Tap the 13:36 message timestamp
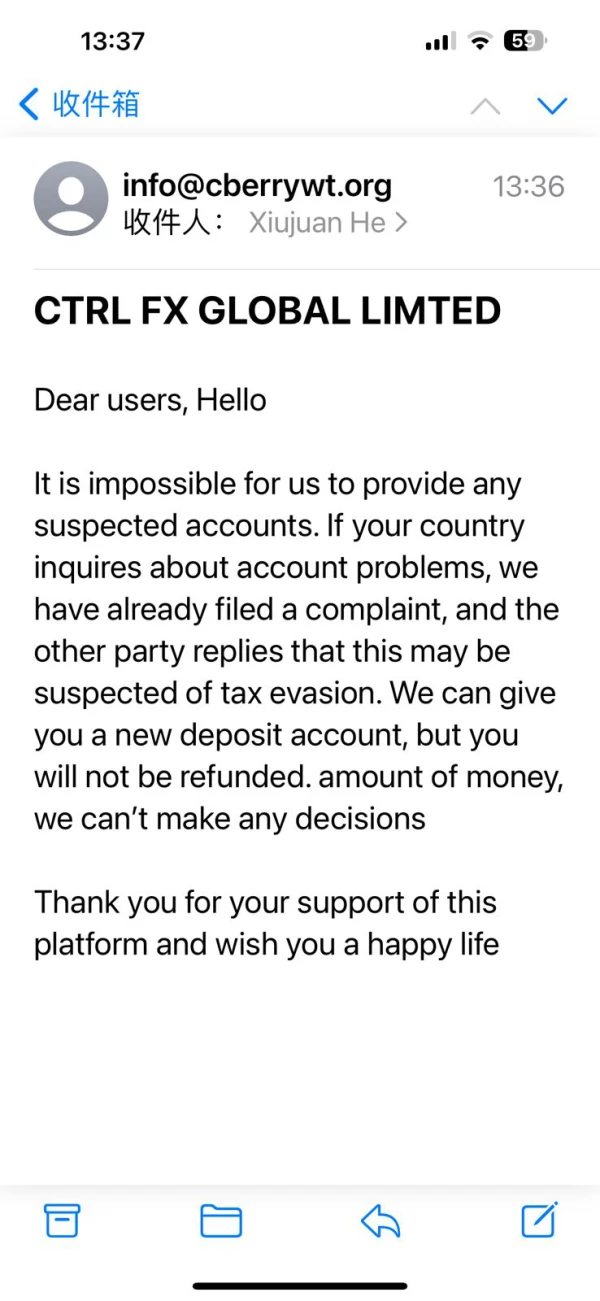 528,186
